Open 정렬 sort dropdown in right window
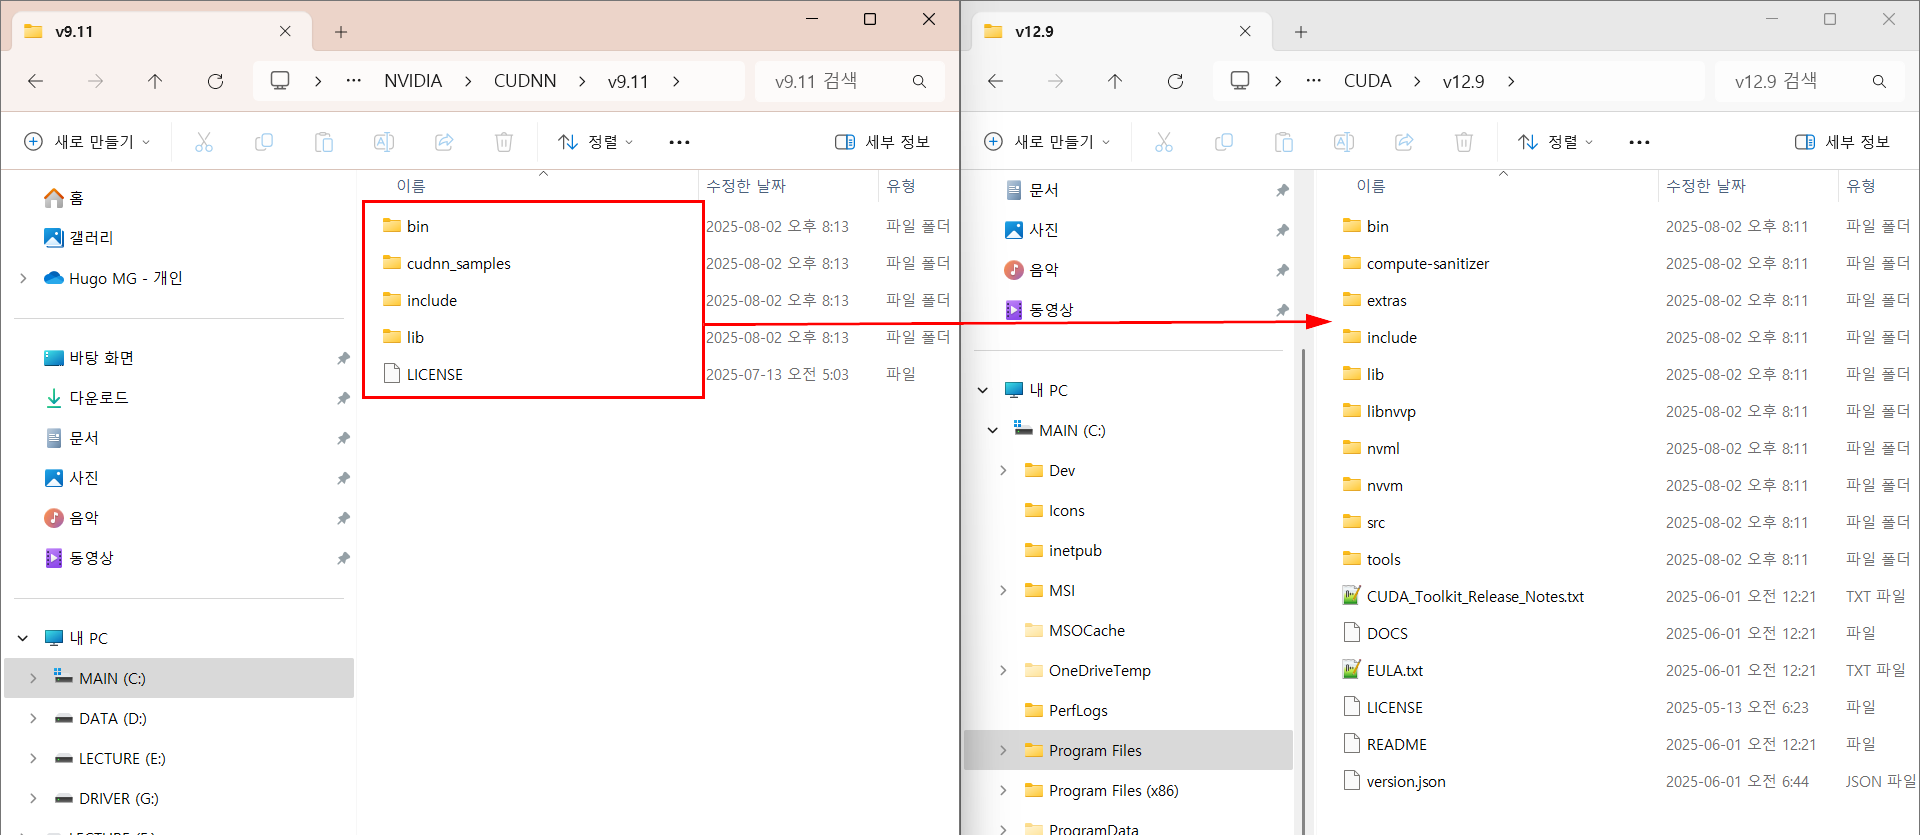The height and width of the screenshot is (835, 1920). pyautogui.click(x=1556, y=142)
